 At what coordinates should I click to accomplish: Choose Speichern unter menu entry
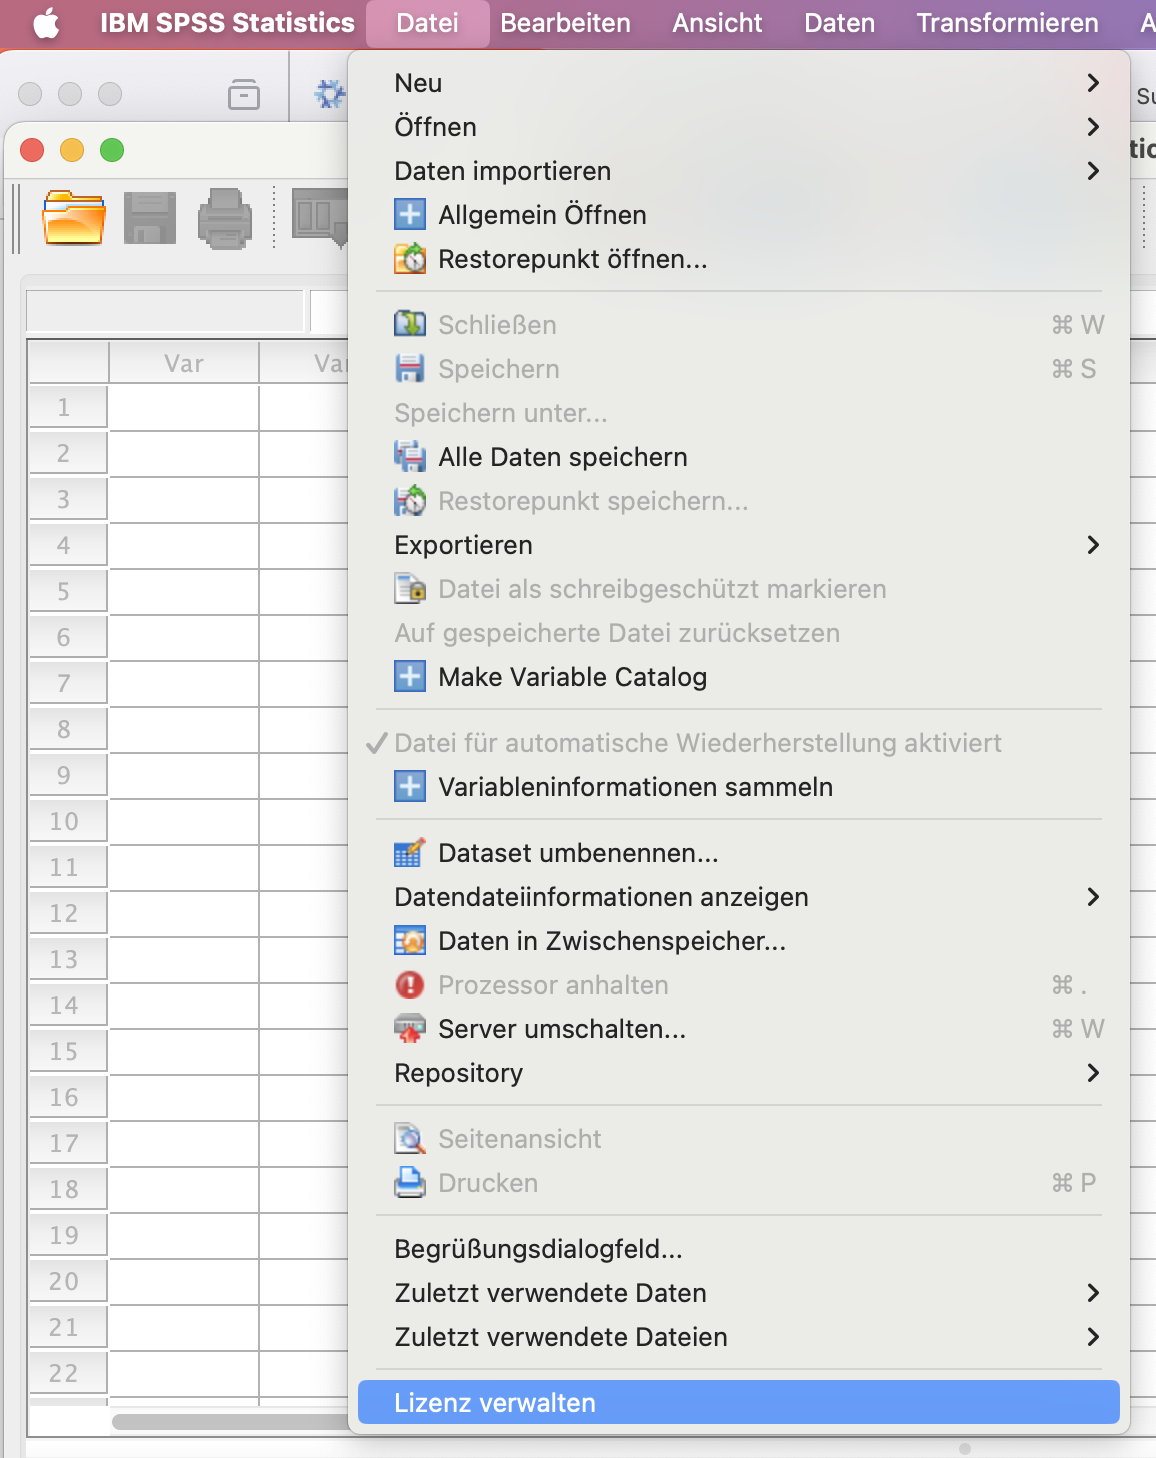[738, 413]
